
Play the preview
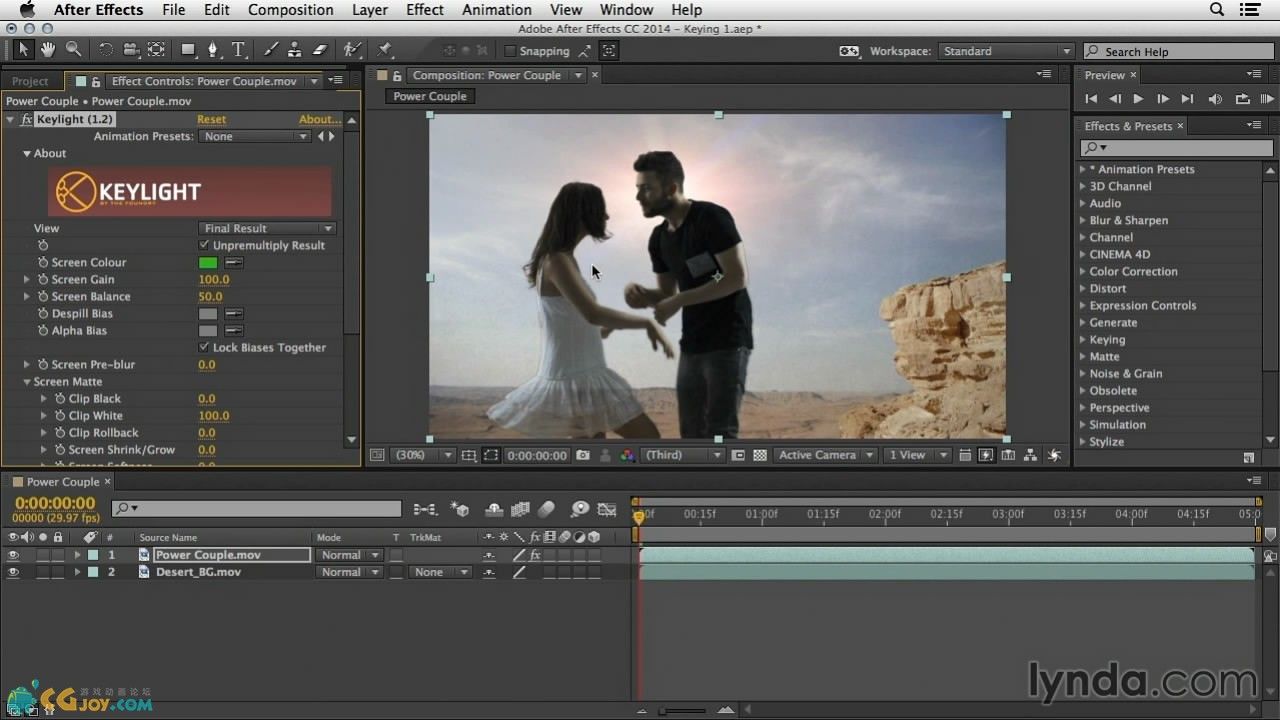(x=1138, y=99)
